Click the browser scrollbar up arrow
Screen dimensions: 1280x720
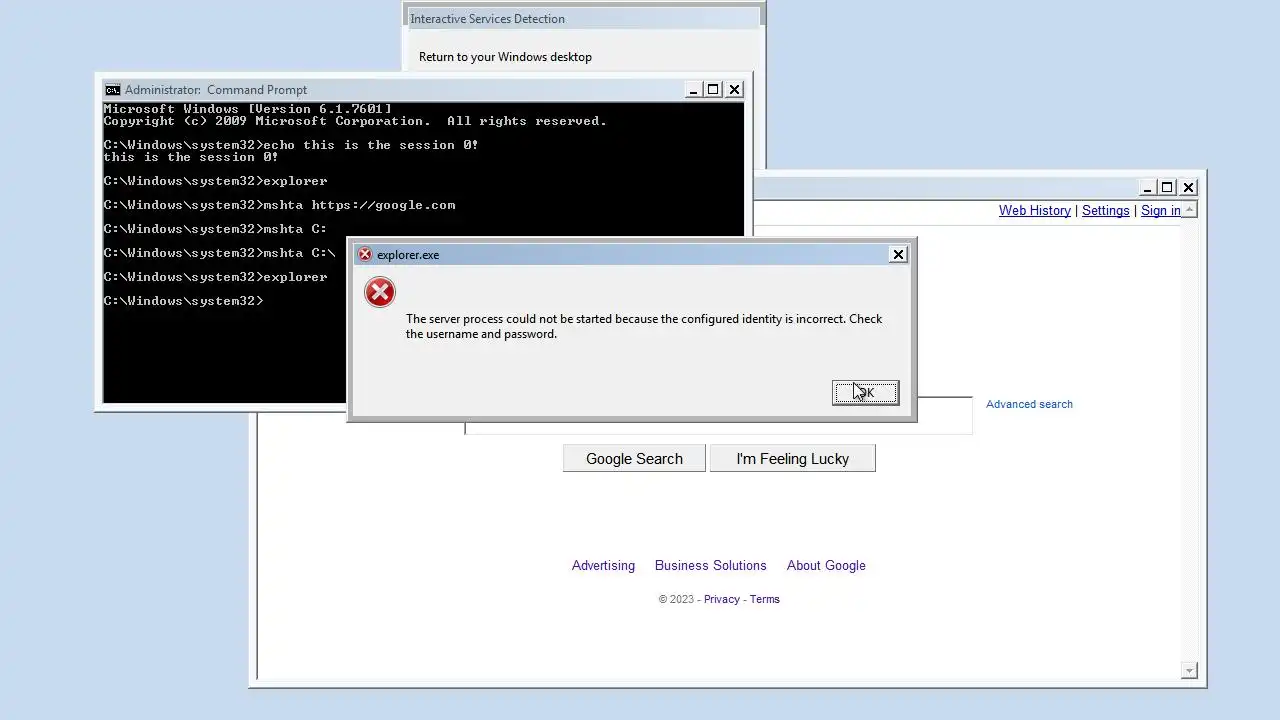click(1189, 211)
